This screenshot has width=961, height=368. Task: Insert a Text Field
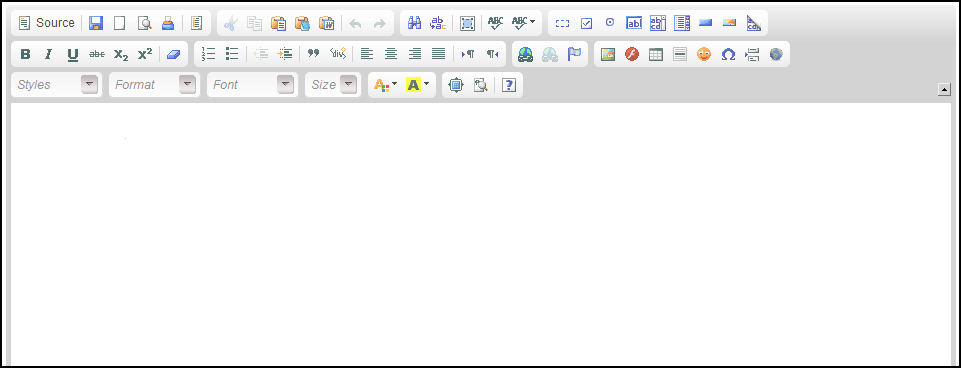[x=634, y=23]
